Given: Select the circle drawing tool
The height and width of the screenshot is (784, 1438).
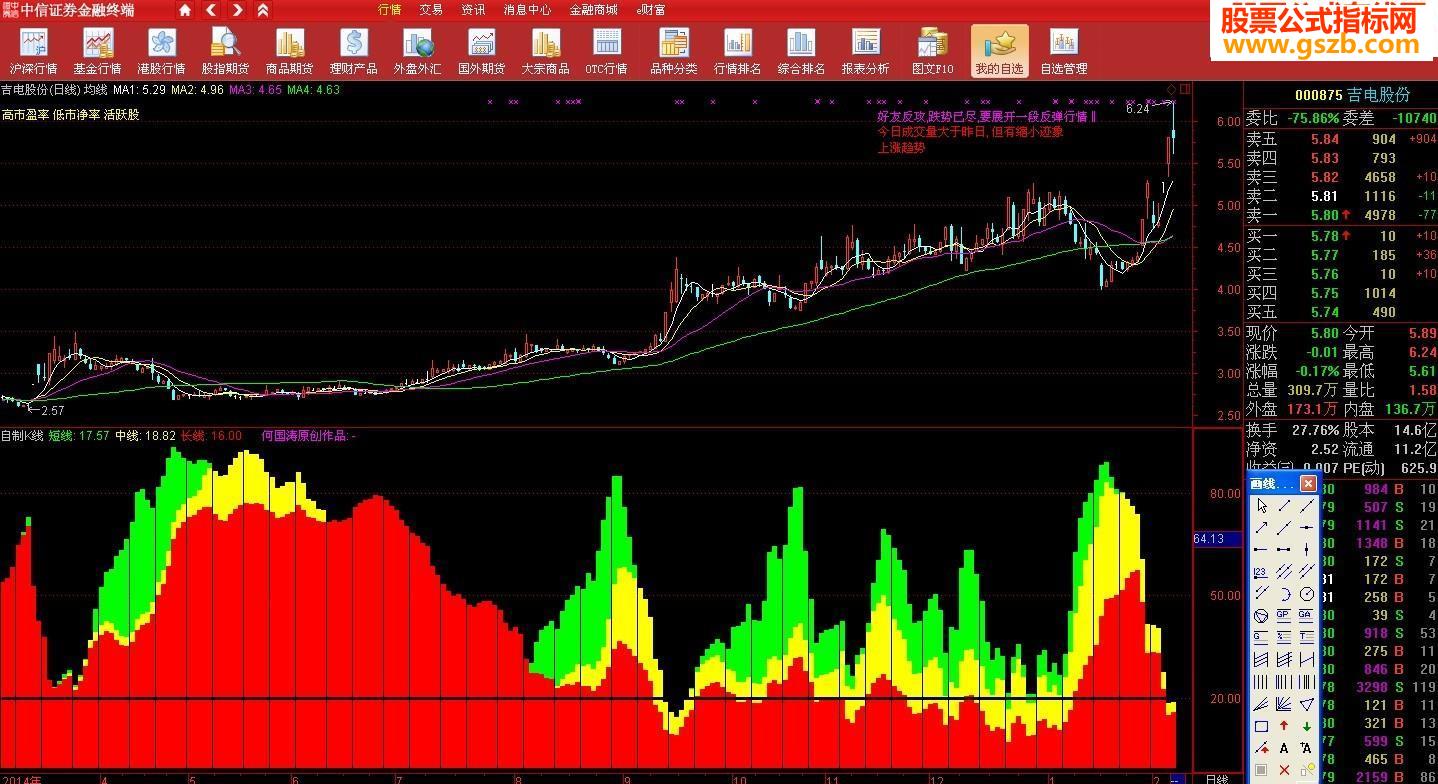Looking at the screenshot, I should coord(1307,593).
